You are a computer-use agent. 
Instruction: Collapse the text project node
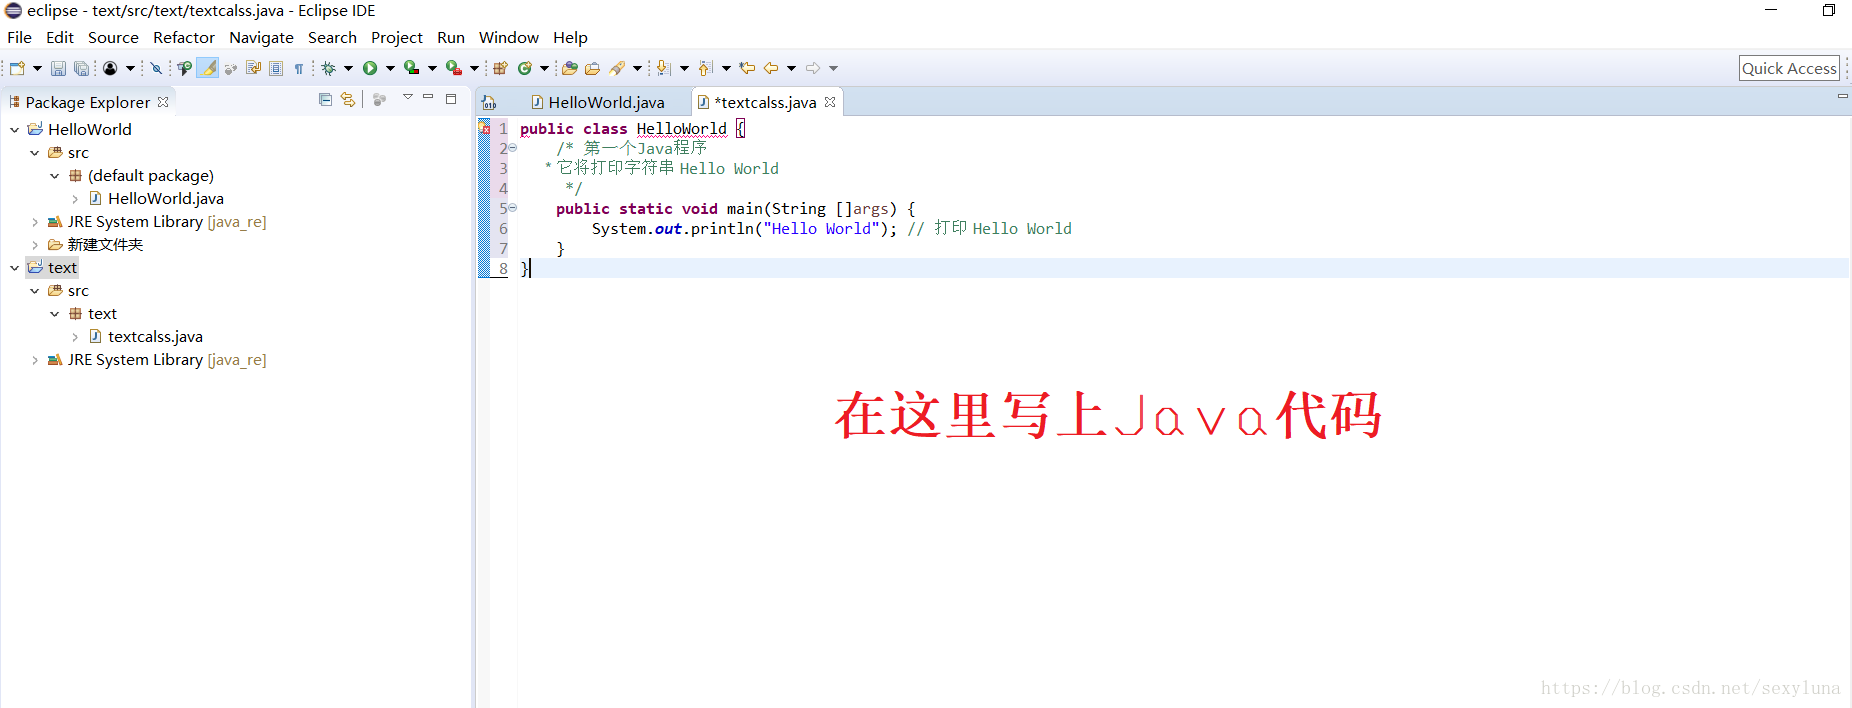(x=15, y=268)
